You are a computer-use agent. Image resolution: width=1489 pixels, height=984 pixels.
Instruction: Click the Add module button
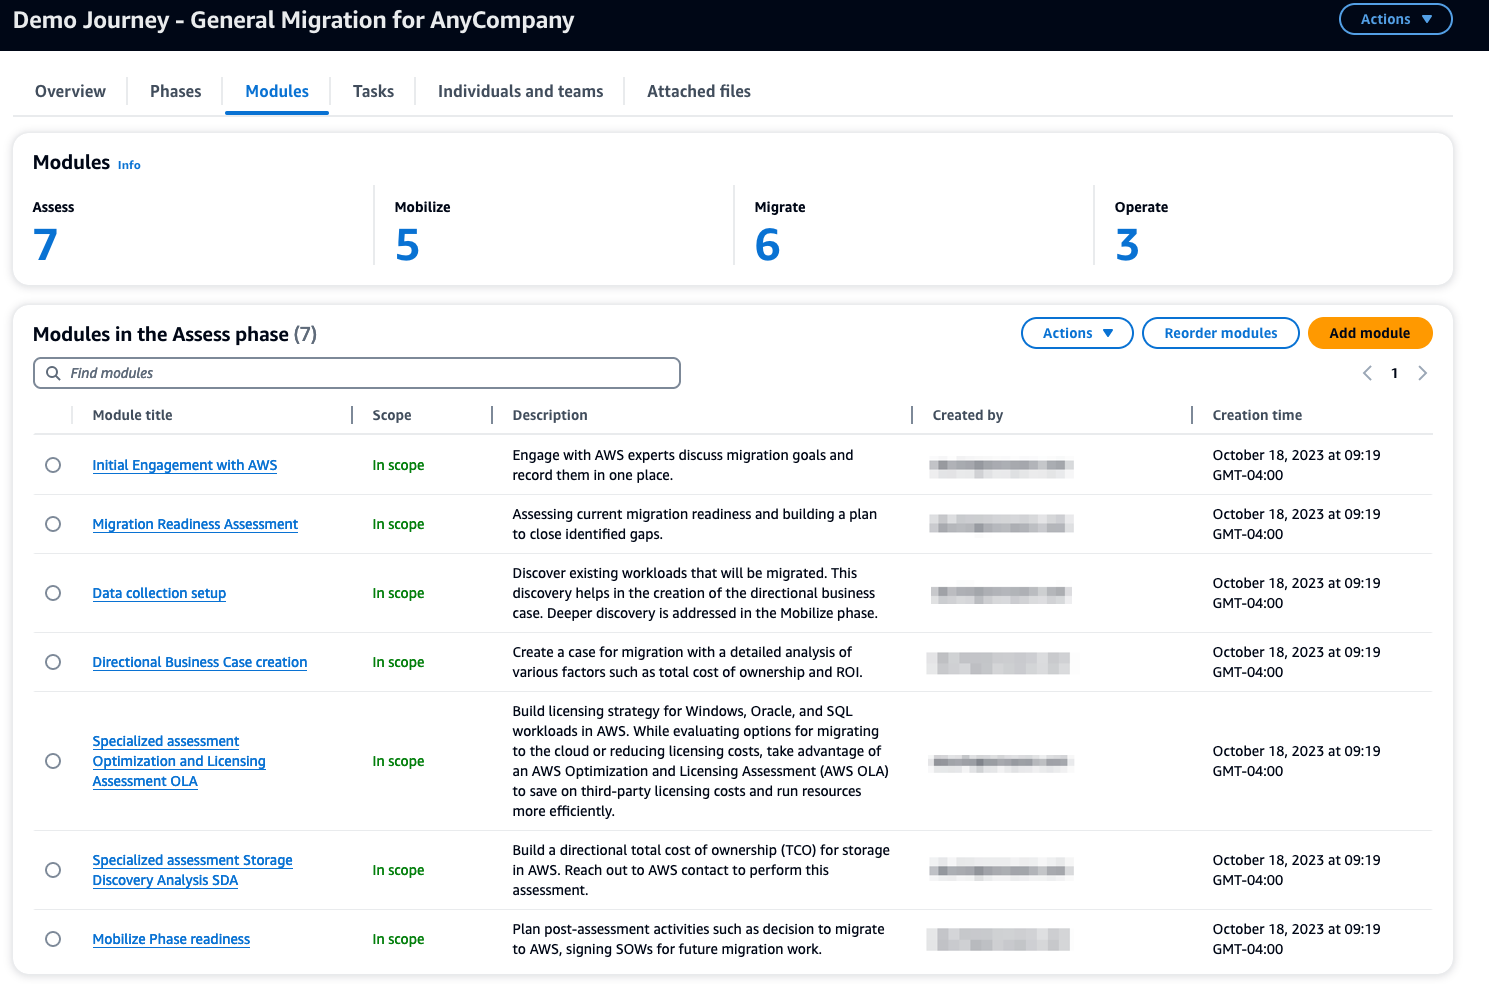[1369, 332]
